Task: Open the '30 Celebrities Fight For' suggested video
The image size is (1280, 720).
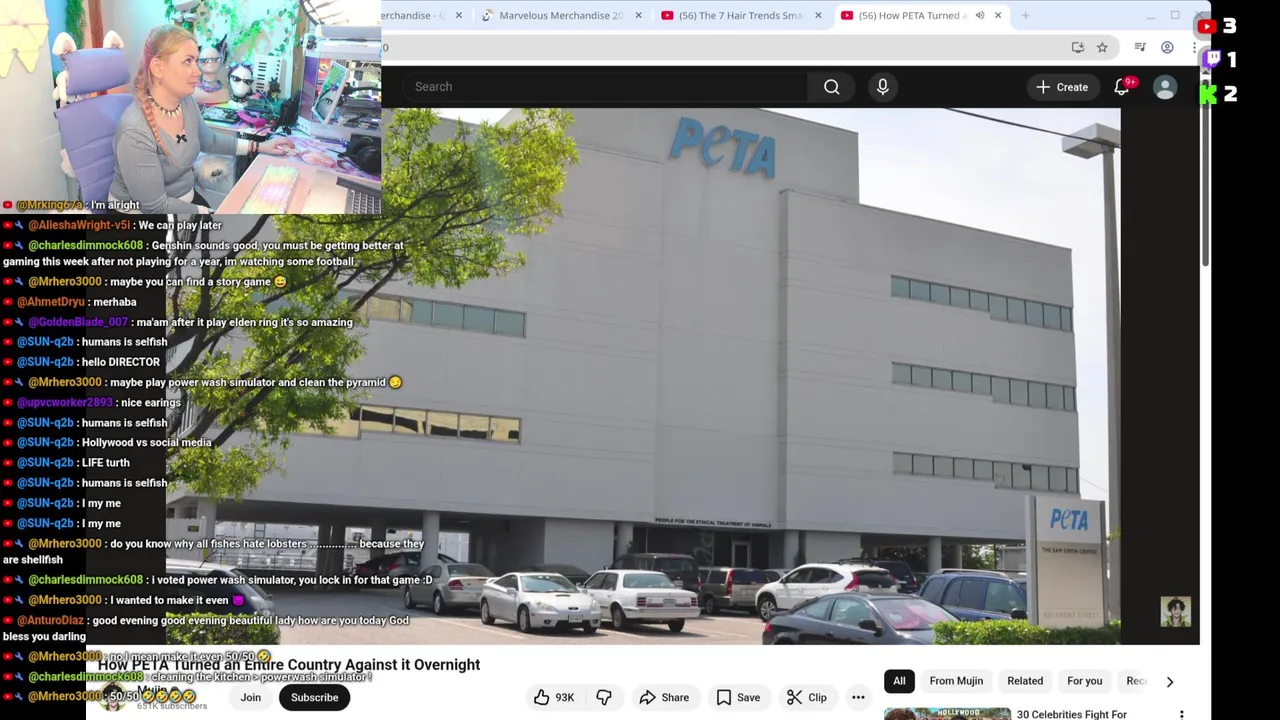Action: tap(1072, 714)
